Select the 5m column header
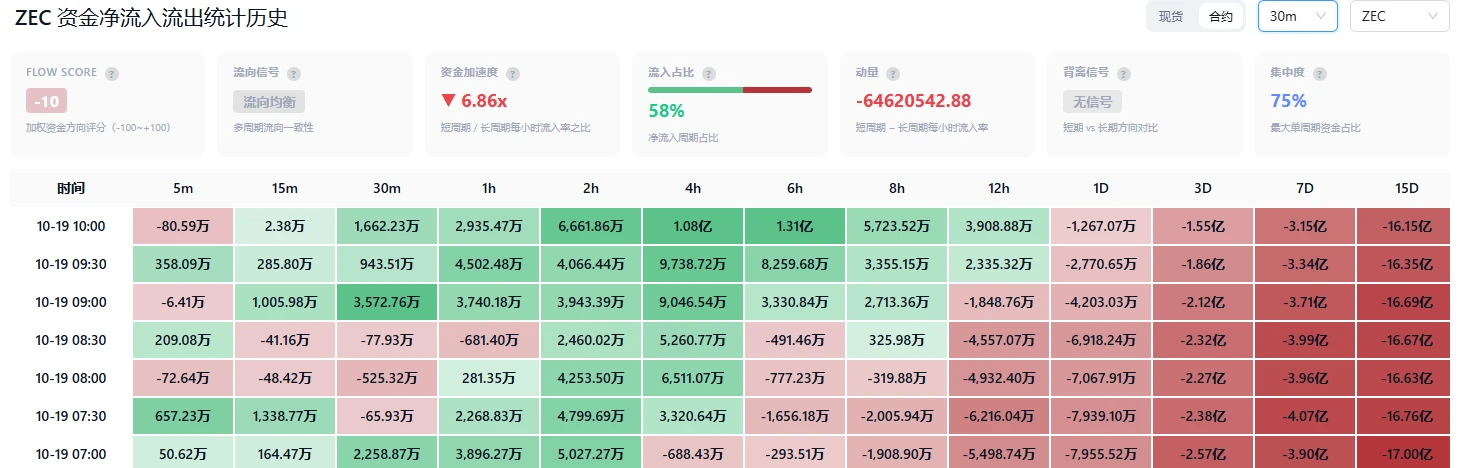Image resolution: width=1464 pixels, height=468 pixels. [183, 188]
